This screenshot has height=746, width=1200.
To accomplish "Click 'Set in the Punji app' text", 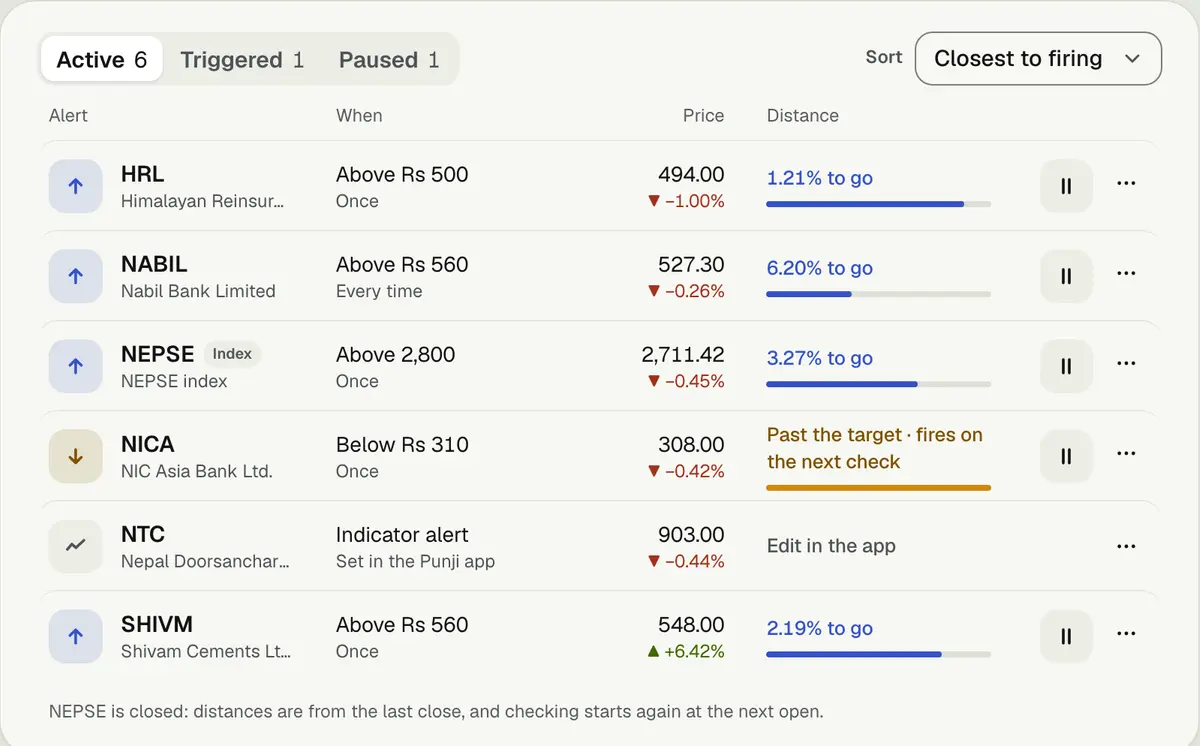I will [415, 562].
